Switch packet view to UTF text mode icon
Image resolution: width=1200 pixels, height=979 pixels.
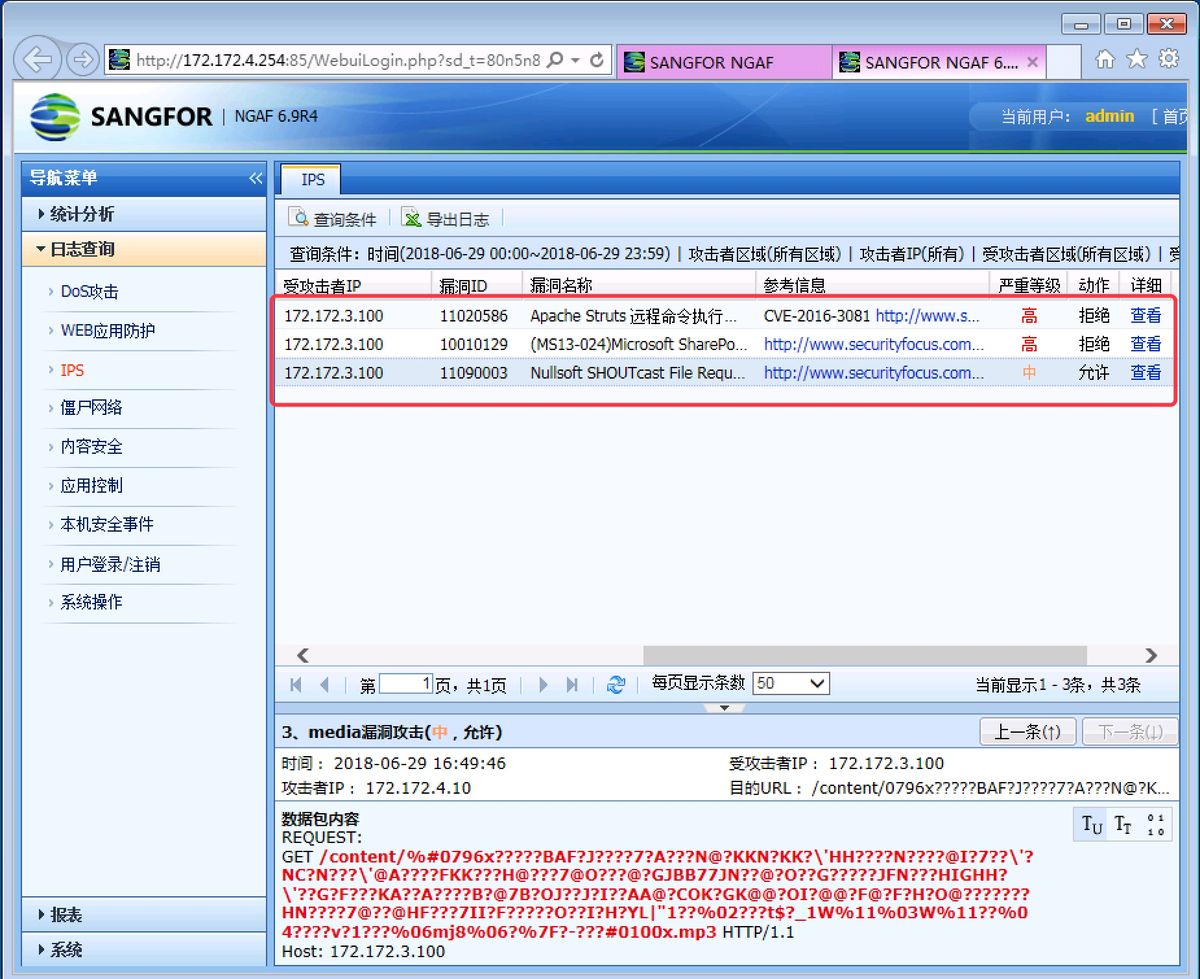coord(1091,825)
